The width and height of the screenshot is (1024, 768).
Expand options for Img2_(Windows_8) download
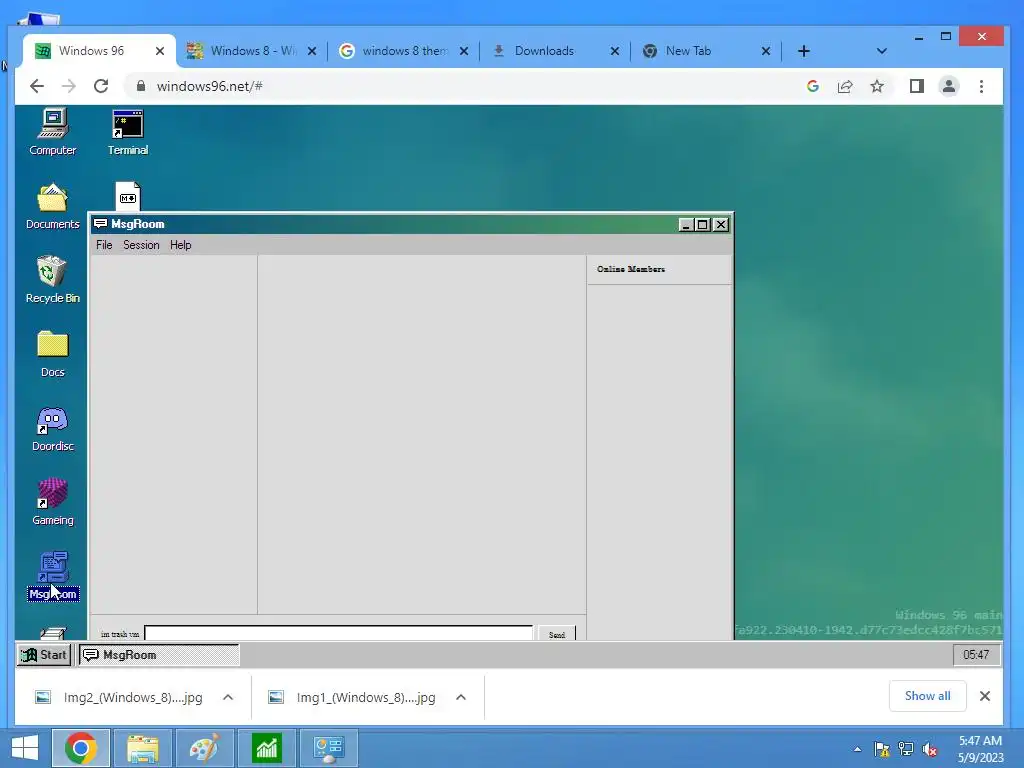(x=228, y=697)
